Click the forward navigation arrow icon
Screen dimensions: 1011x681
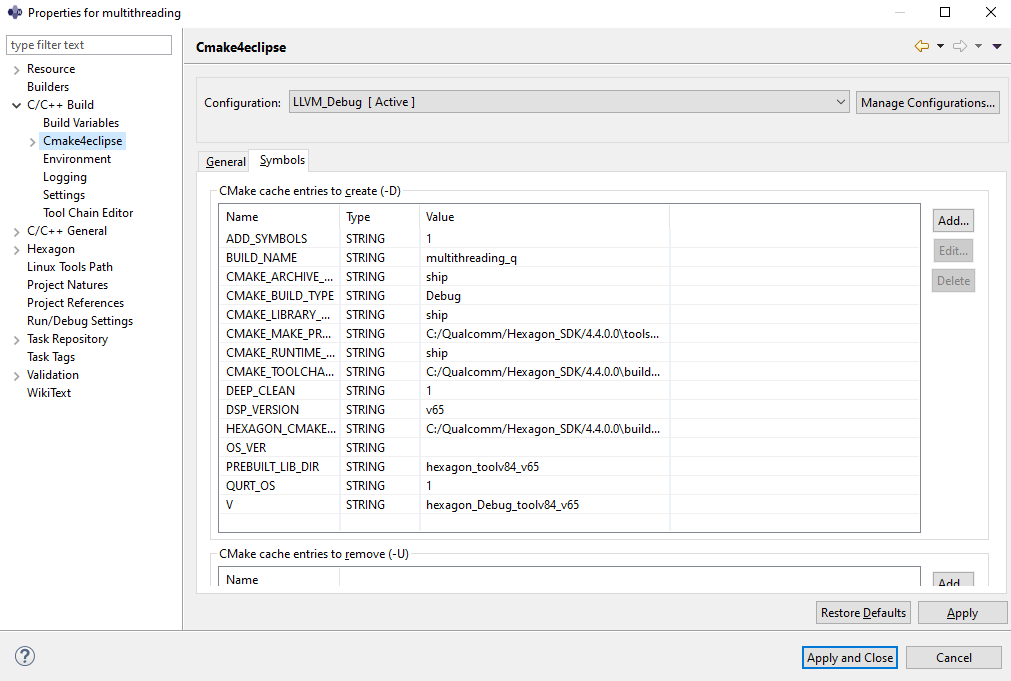(x=960, y=46)
